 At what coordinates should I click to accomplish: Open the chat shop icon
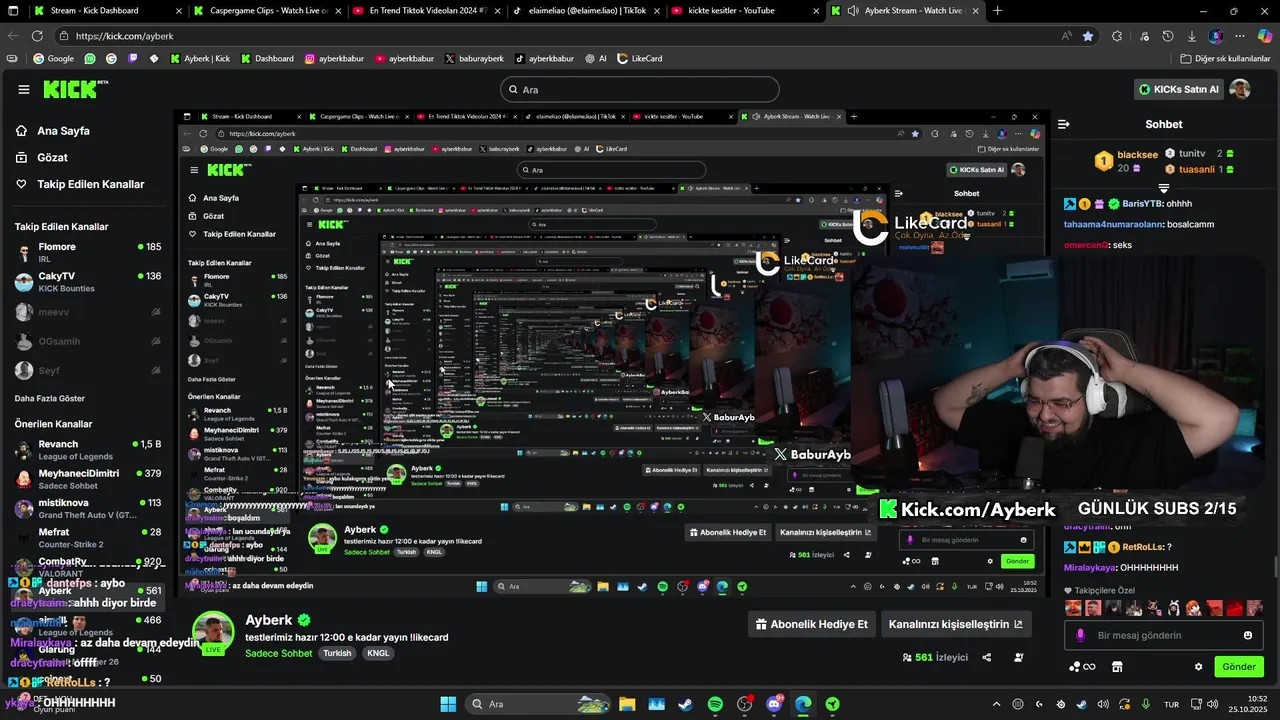coord(1117,667)
